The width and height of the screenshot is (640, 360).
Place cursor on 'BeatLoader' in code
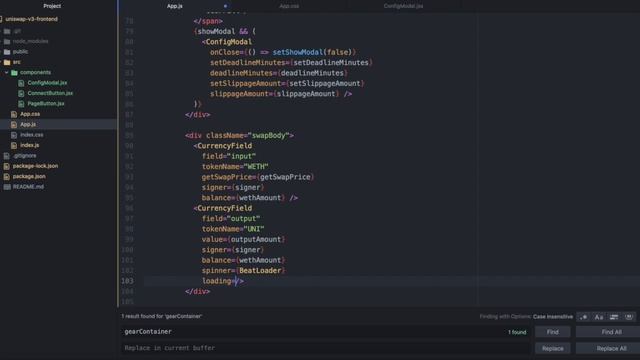(x=260, y=271)
